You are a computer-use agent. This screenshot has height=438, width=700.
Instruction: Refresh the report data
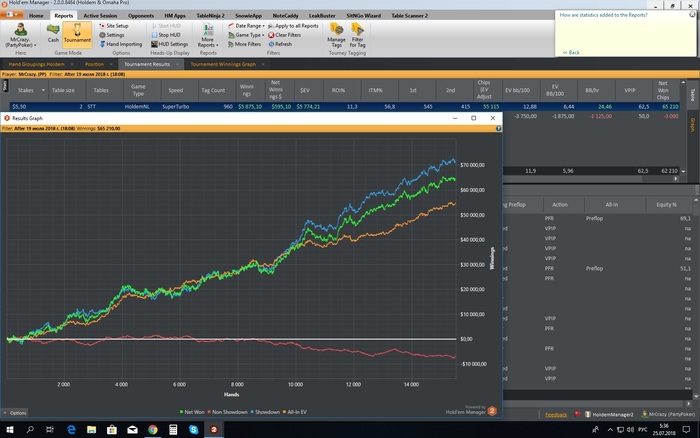[x=280, y=44]
